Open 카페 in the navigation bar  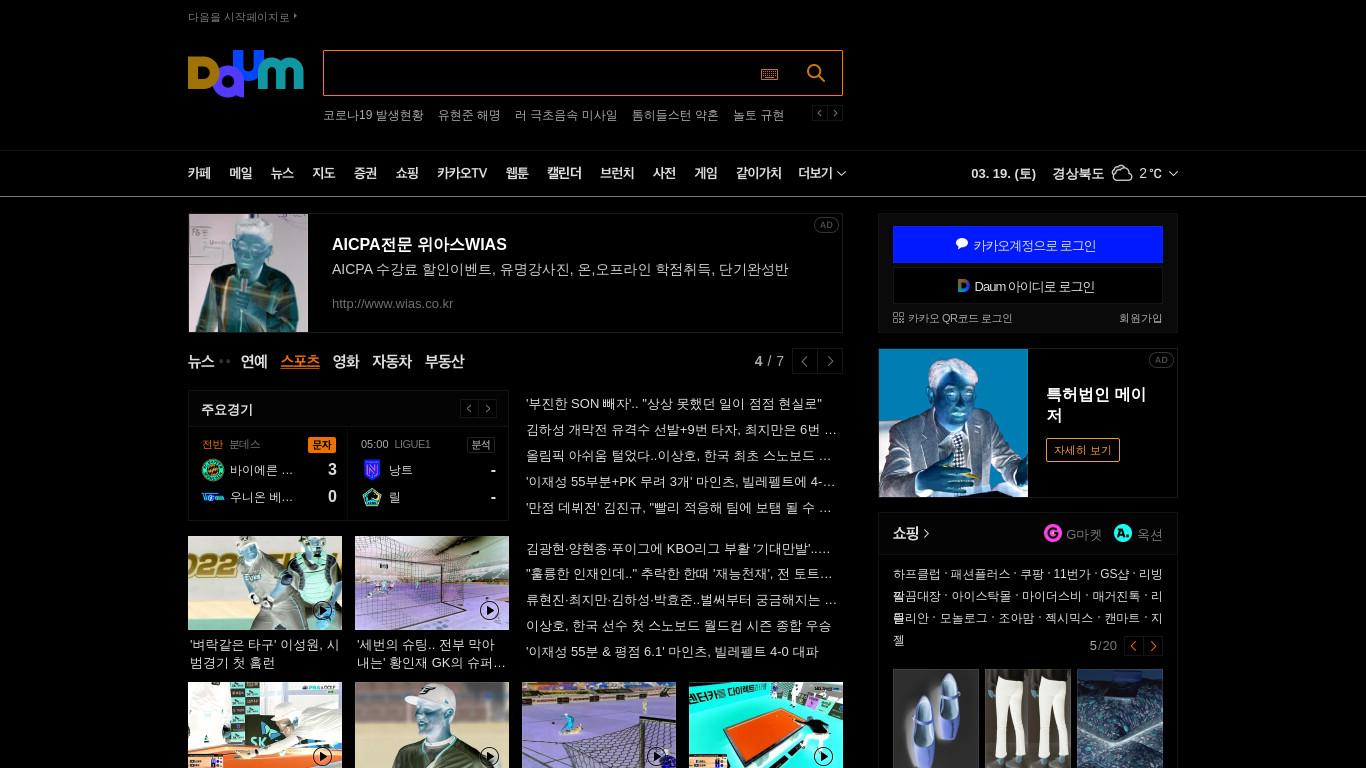pos(199,173)
